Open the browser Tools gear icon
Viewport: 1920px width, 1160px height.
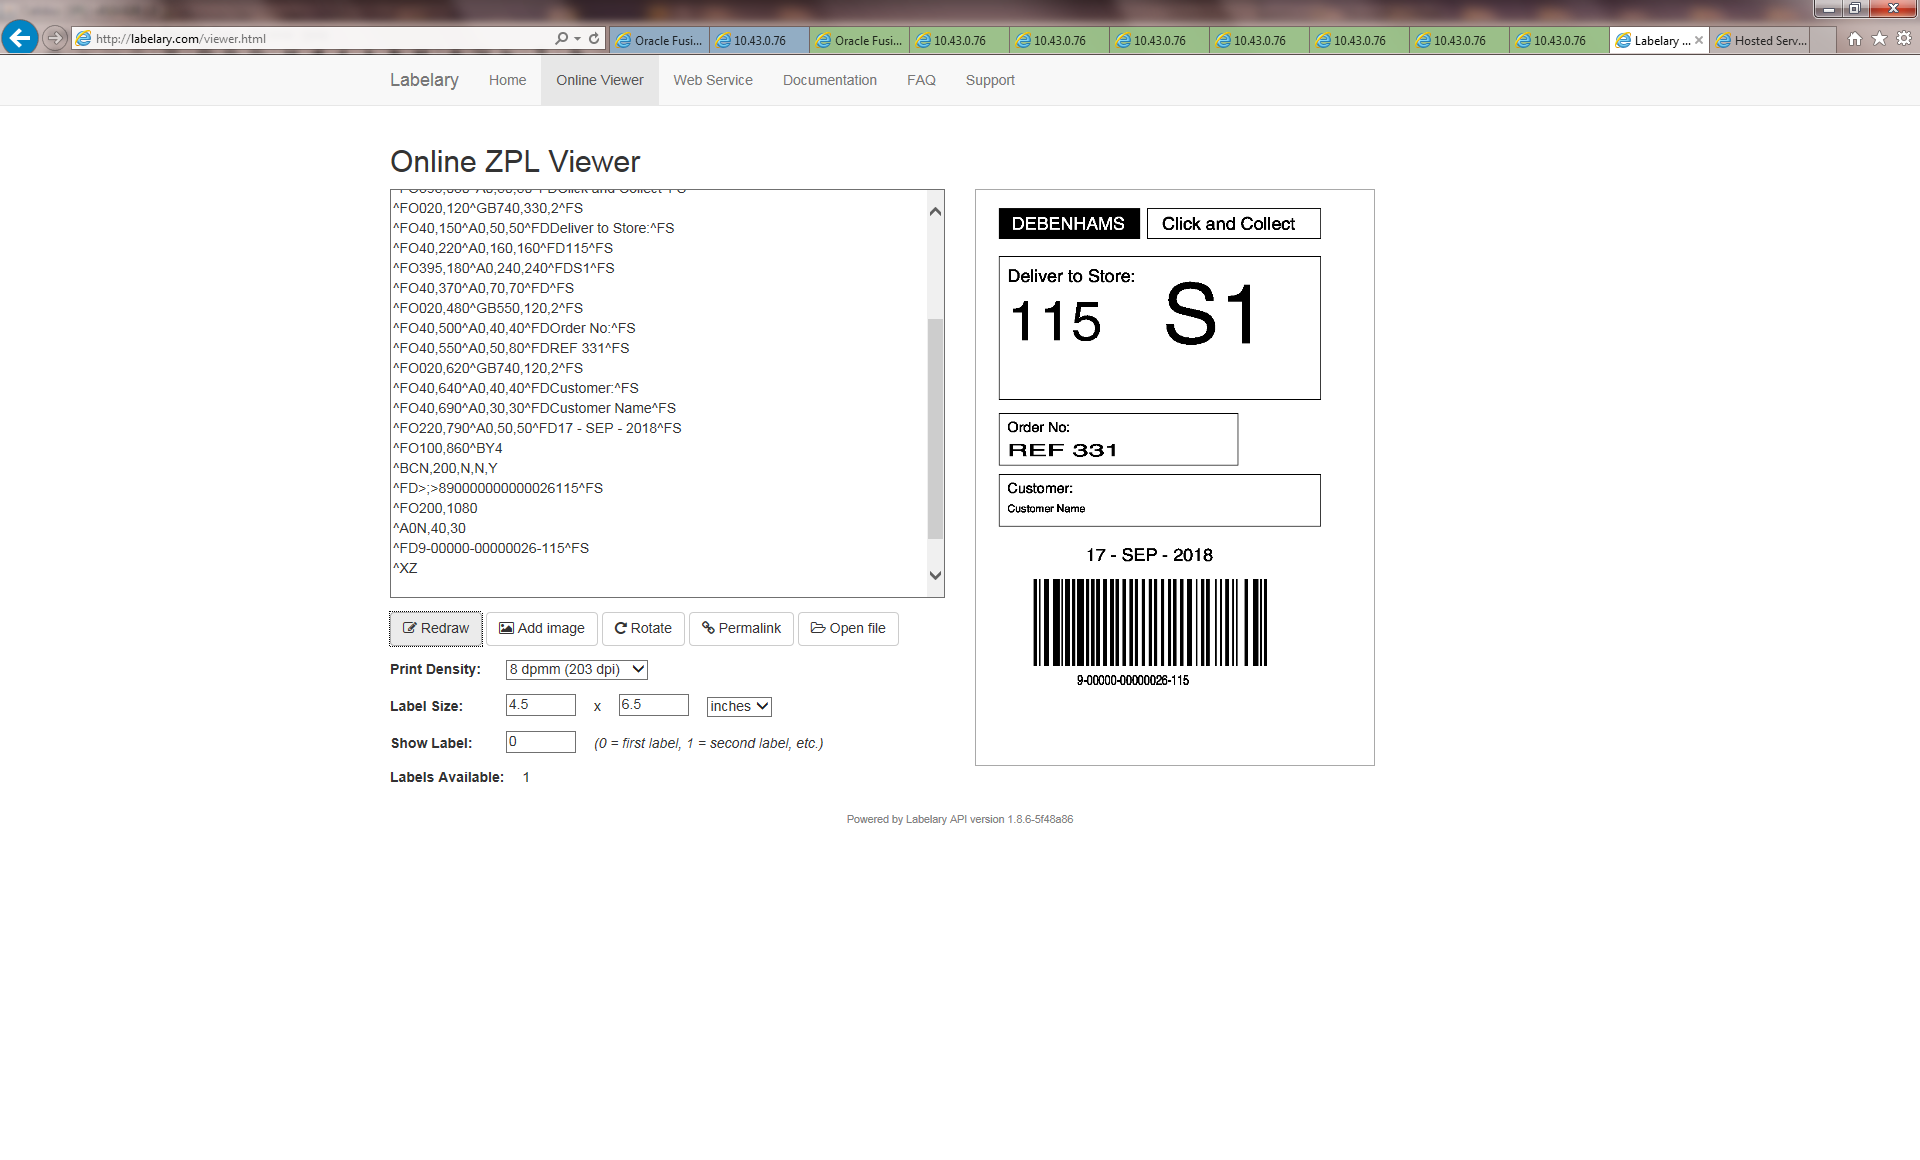point(1904,38)
